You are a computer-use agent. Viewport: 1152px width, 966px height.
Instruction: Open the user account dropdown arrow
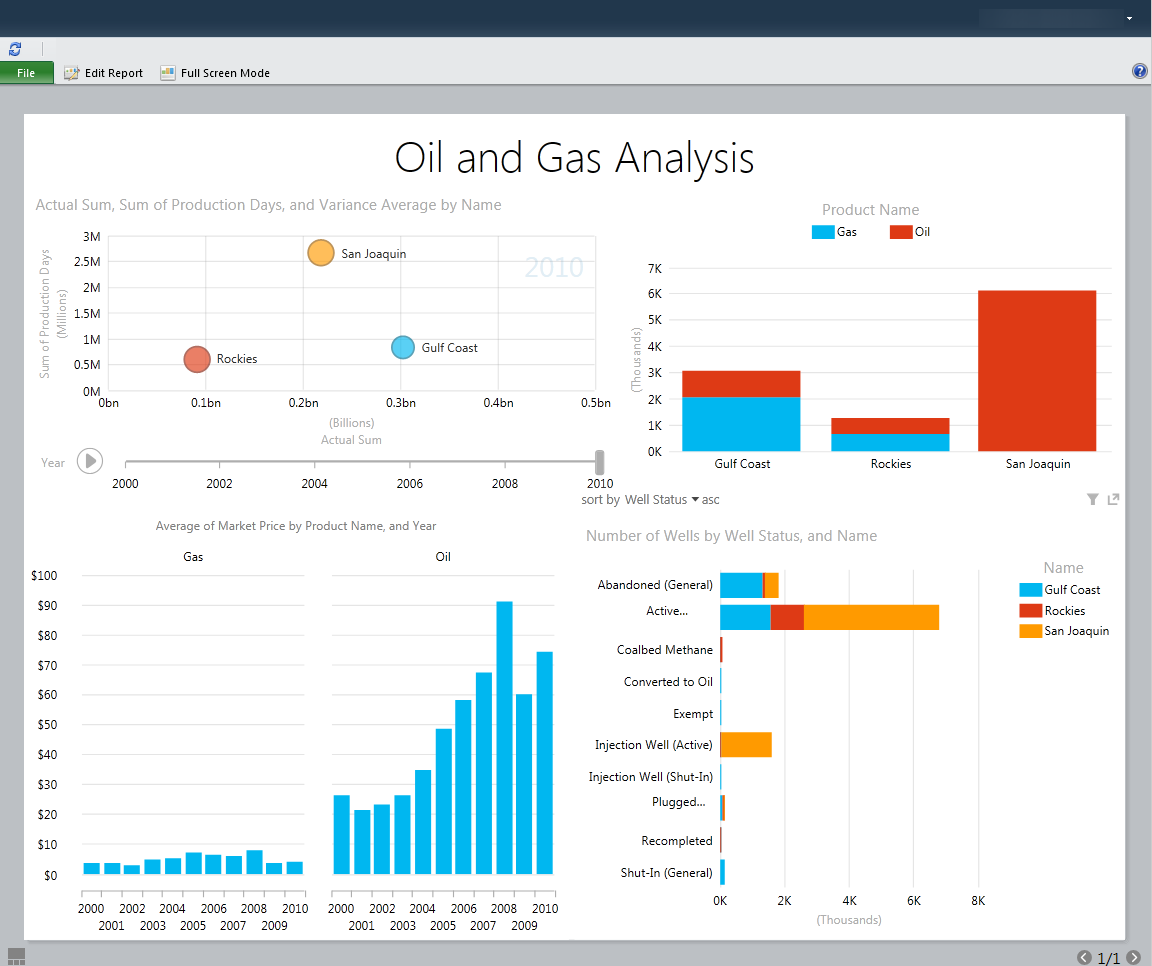(1129, 18)
